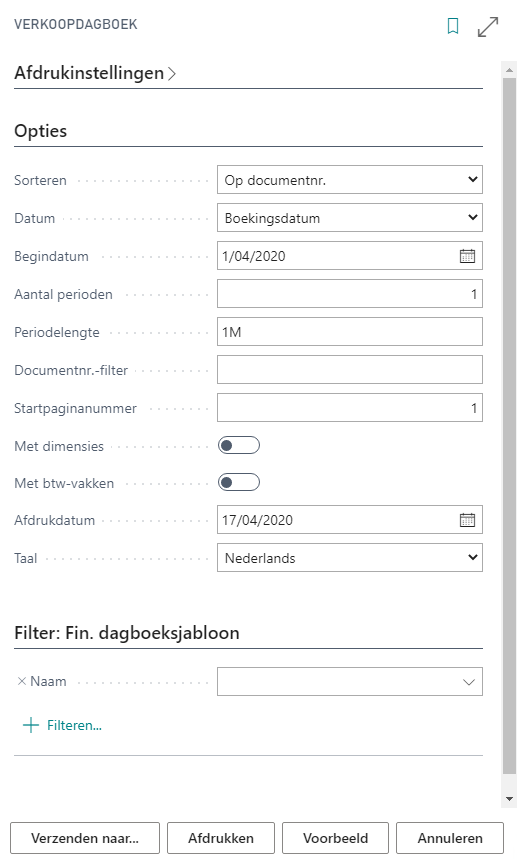
Task: Click the plus icon next to Filteren
Action: (x=31, y=725)
